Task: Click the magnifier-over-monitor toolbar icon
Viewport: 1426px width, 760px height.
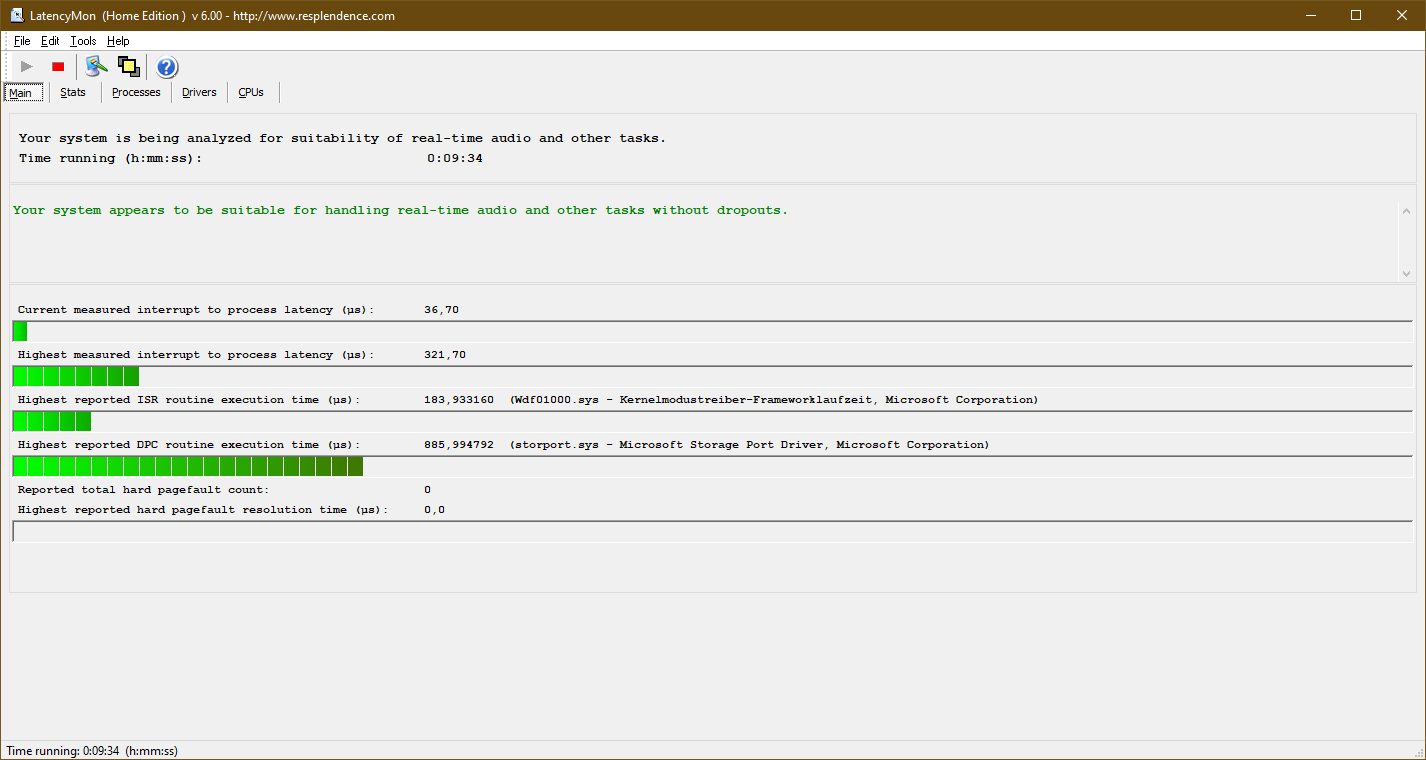Action: [96, 67]
